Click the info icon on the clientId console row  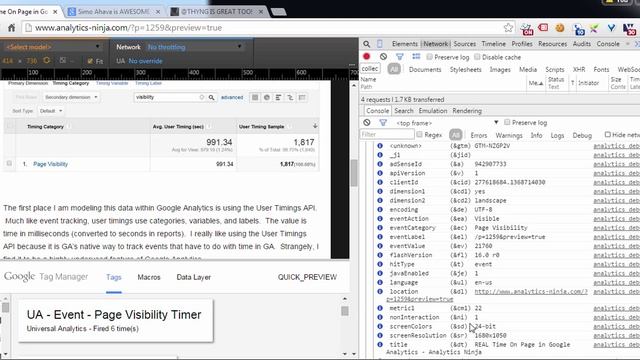[380, 182]
